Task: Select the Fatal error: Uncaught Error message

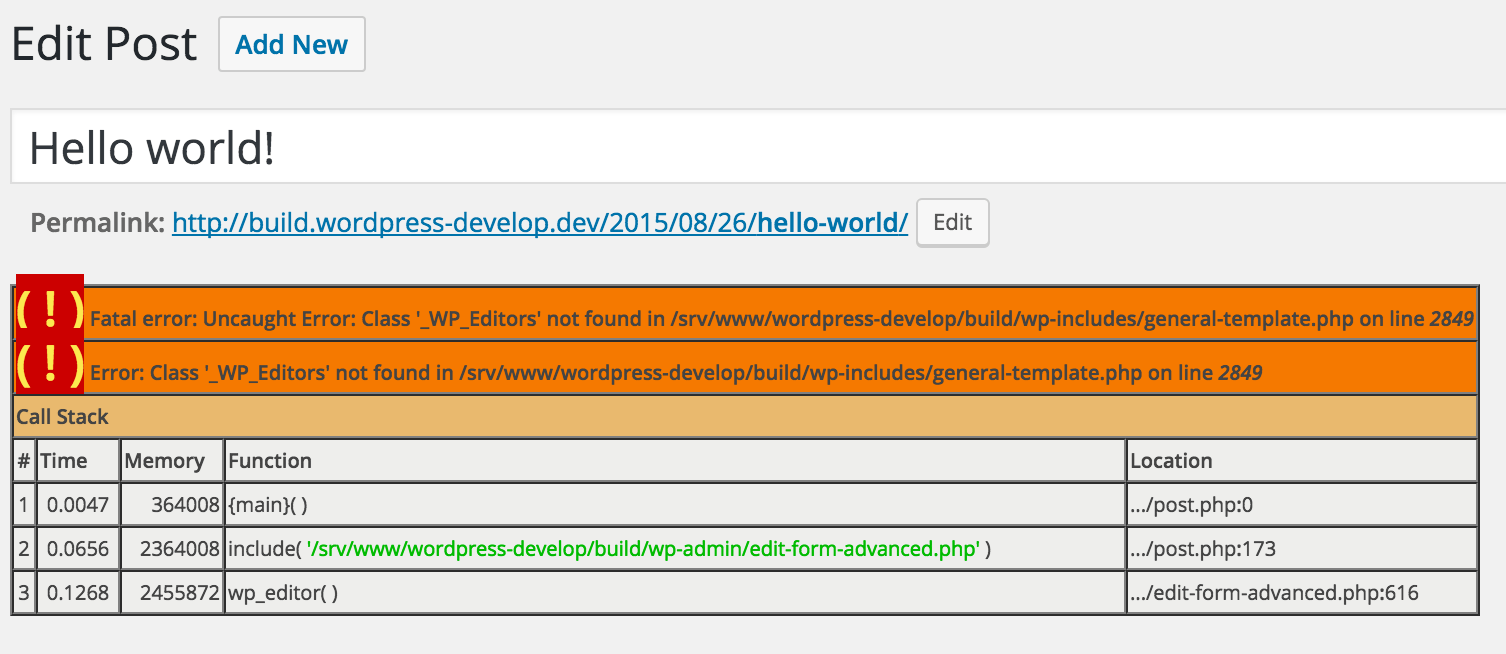Action: click(782, 319)
